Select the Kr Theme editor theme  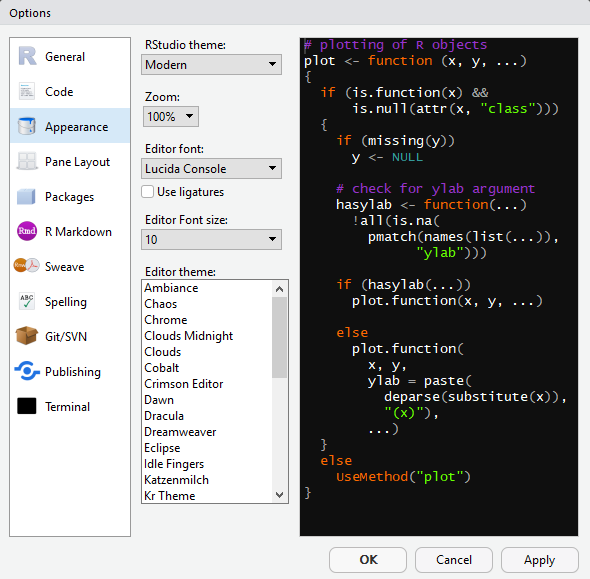207,495
